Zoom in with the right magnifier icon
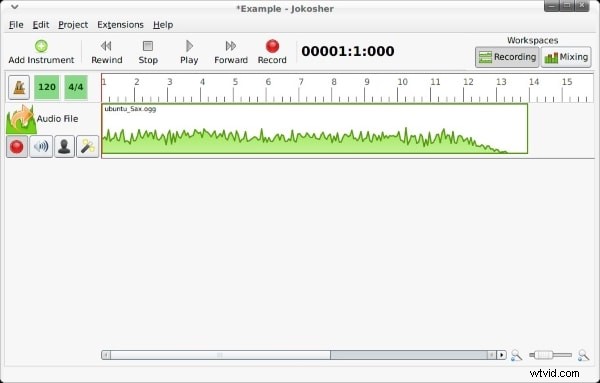 (x=583, y=355)
